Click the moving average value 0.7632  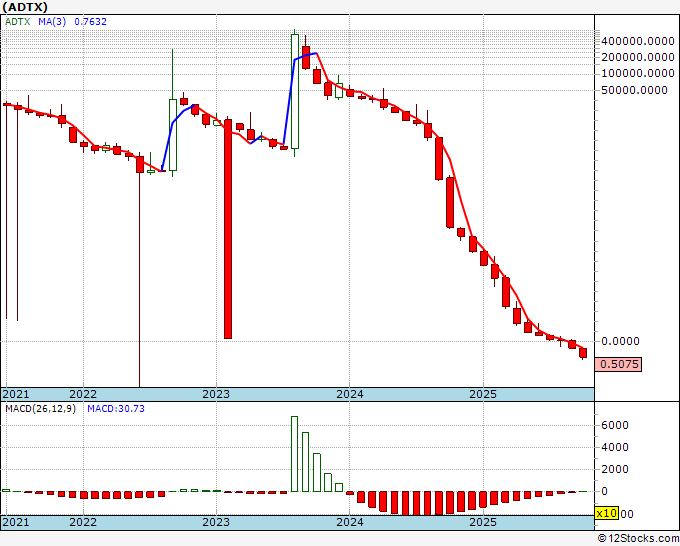[x=90, y=21]
